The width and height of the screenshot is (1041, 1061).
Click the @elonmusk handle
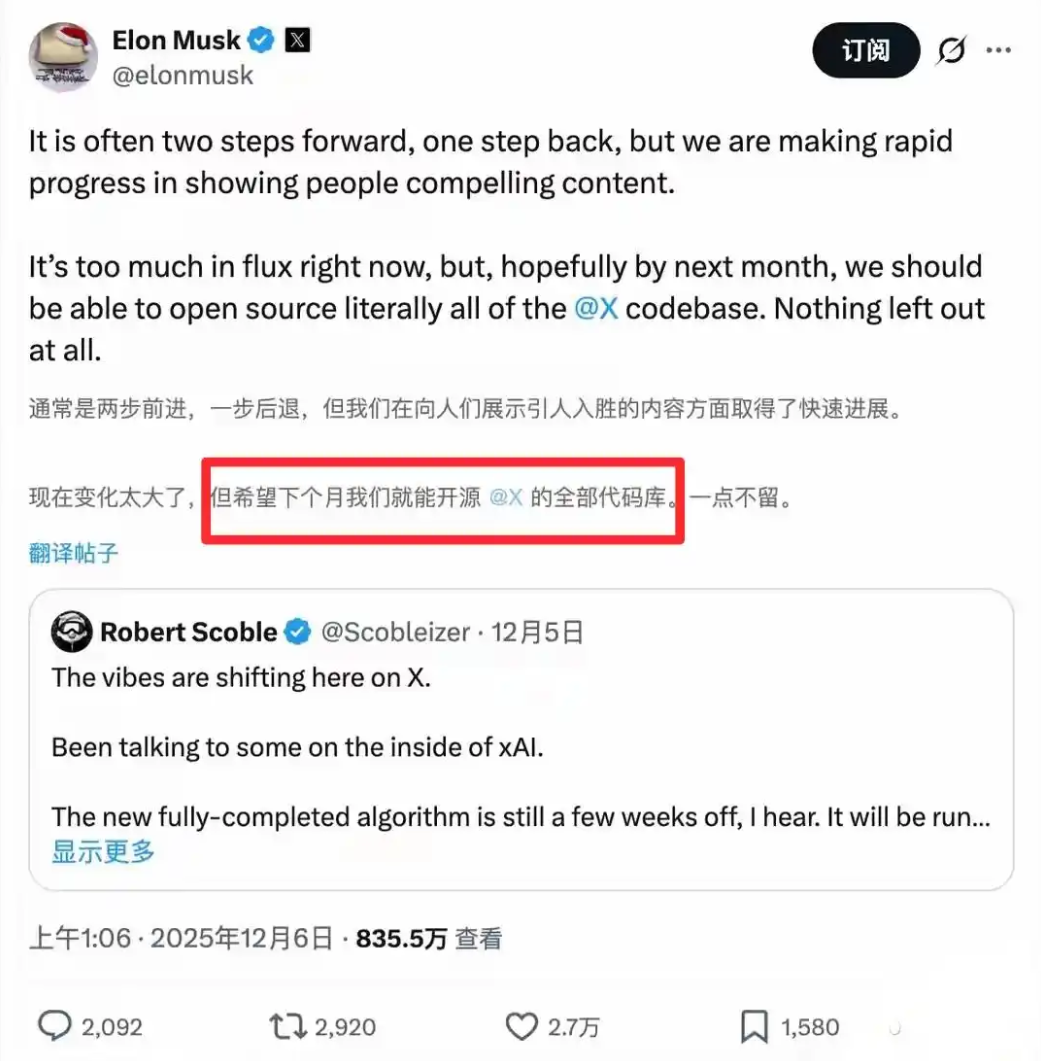coord(182,75)
